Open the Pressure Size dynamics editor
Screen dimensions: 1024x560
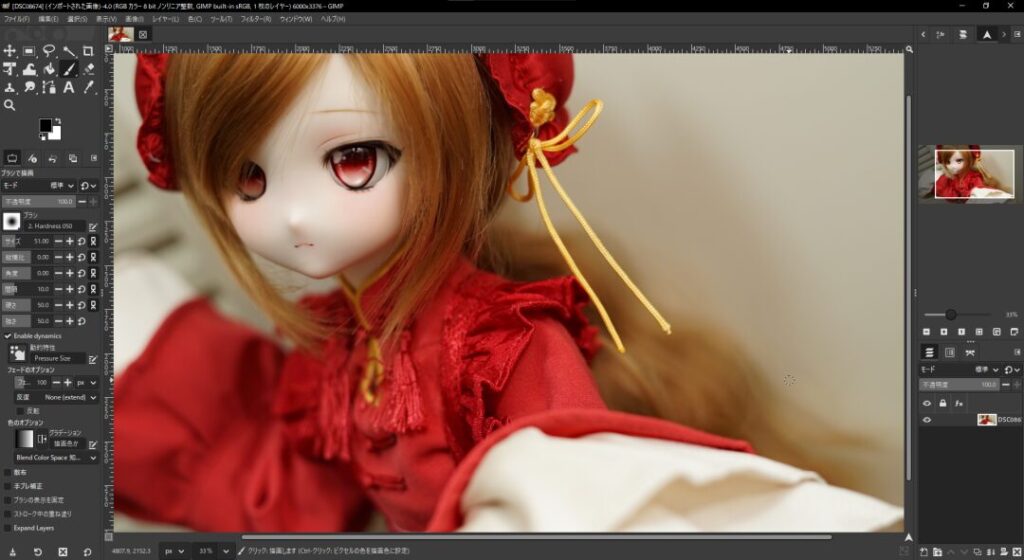point(93,359)
